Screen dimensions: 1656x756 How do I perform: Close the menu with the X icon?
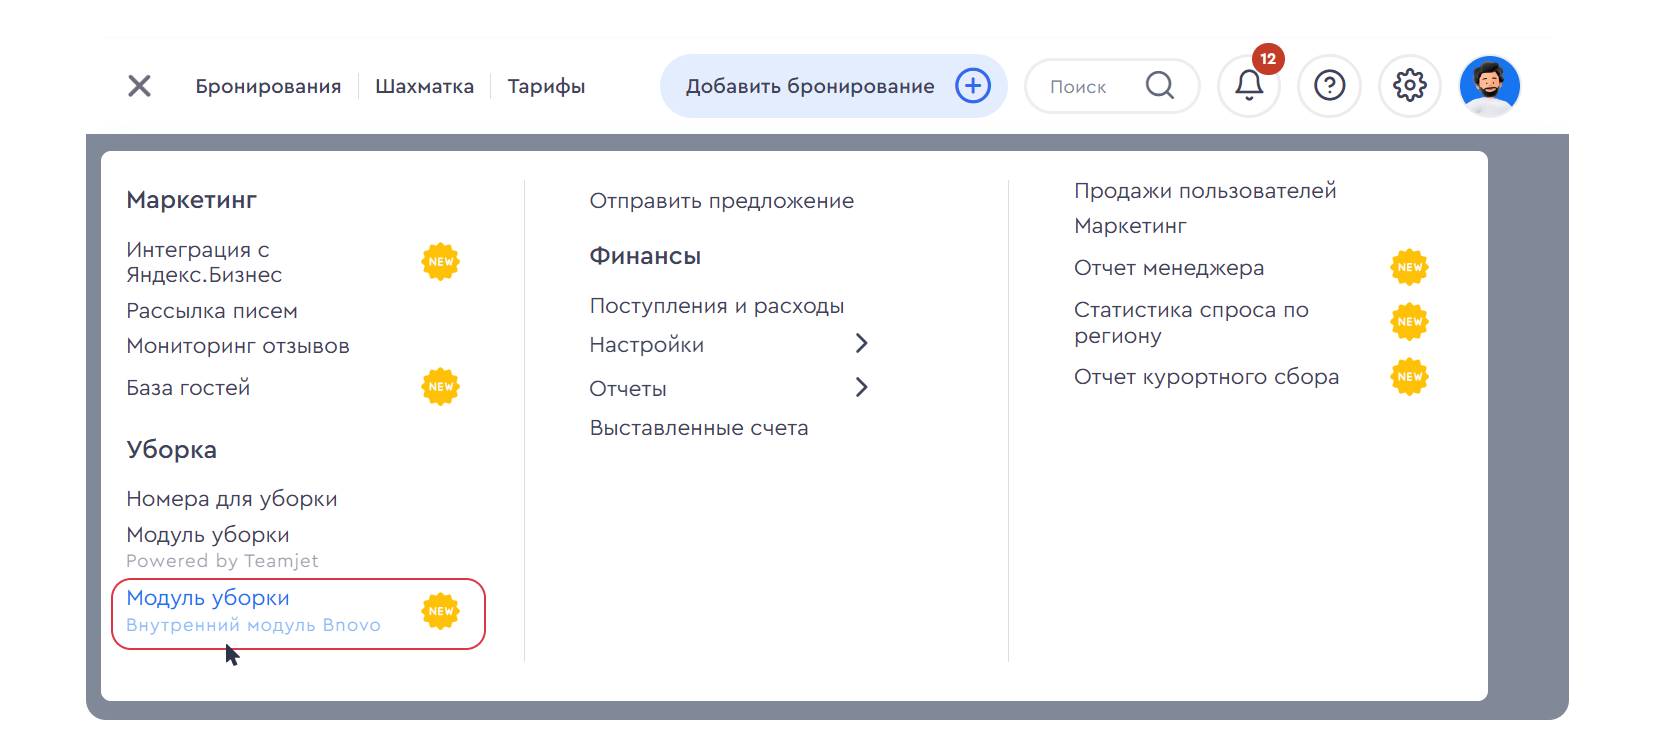[139, 86]
